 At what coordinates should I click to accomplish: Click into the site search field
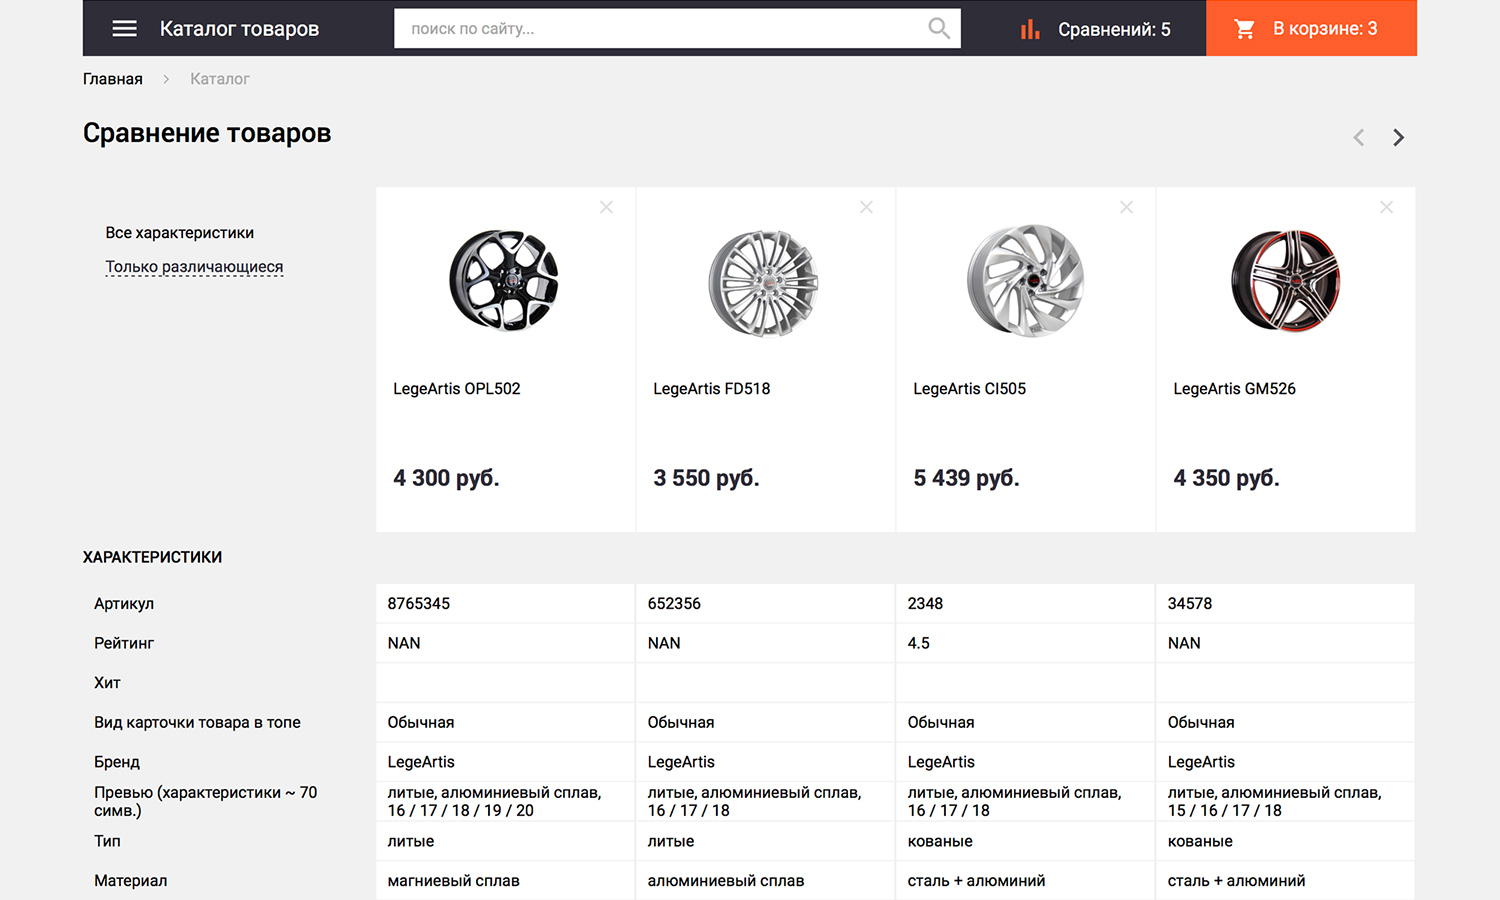point(660,29)
